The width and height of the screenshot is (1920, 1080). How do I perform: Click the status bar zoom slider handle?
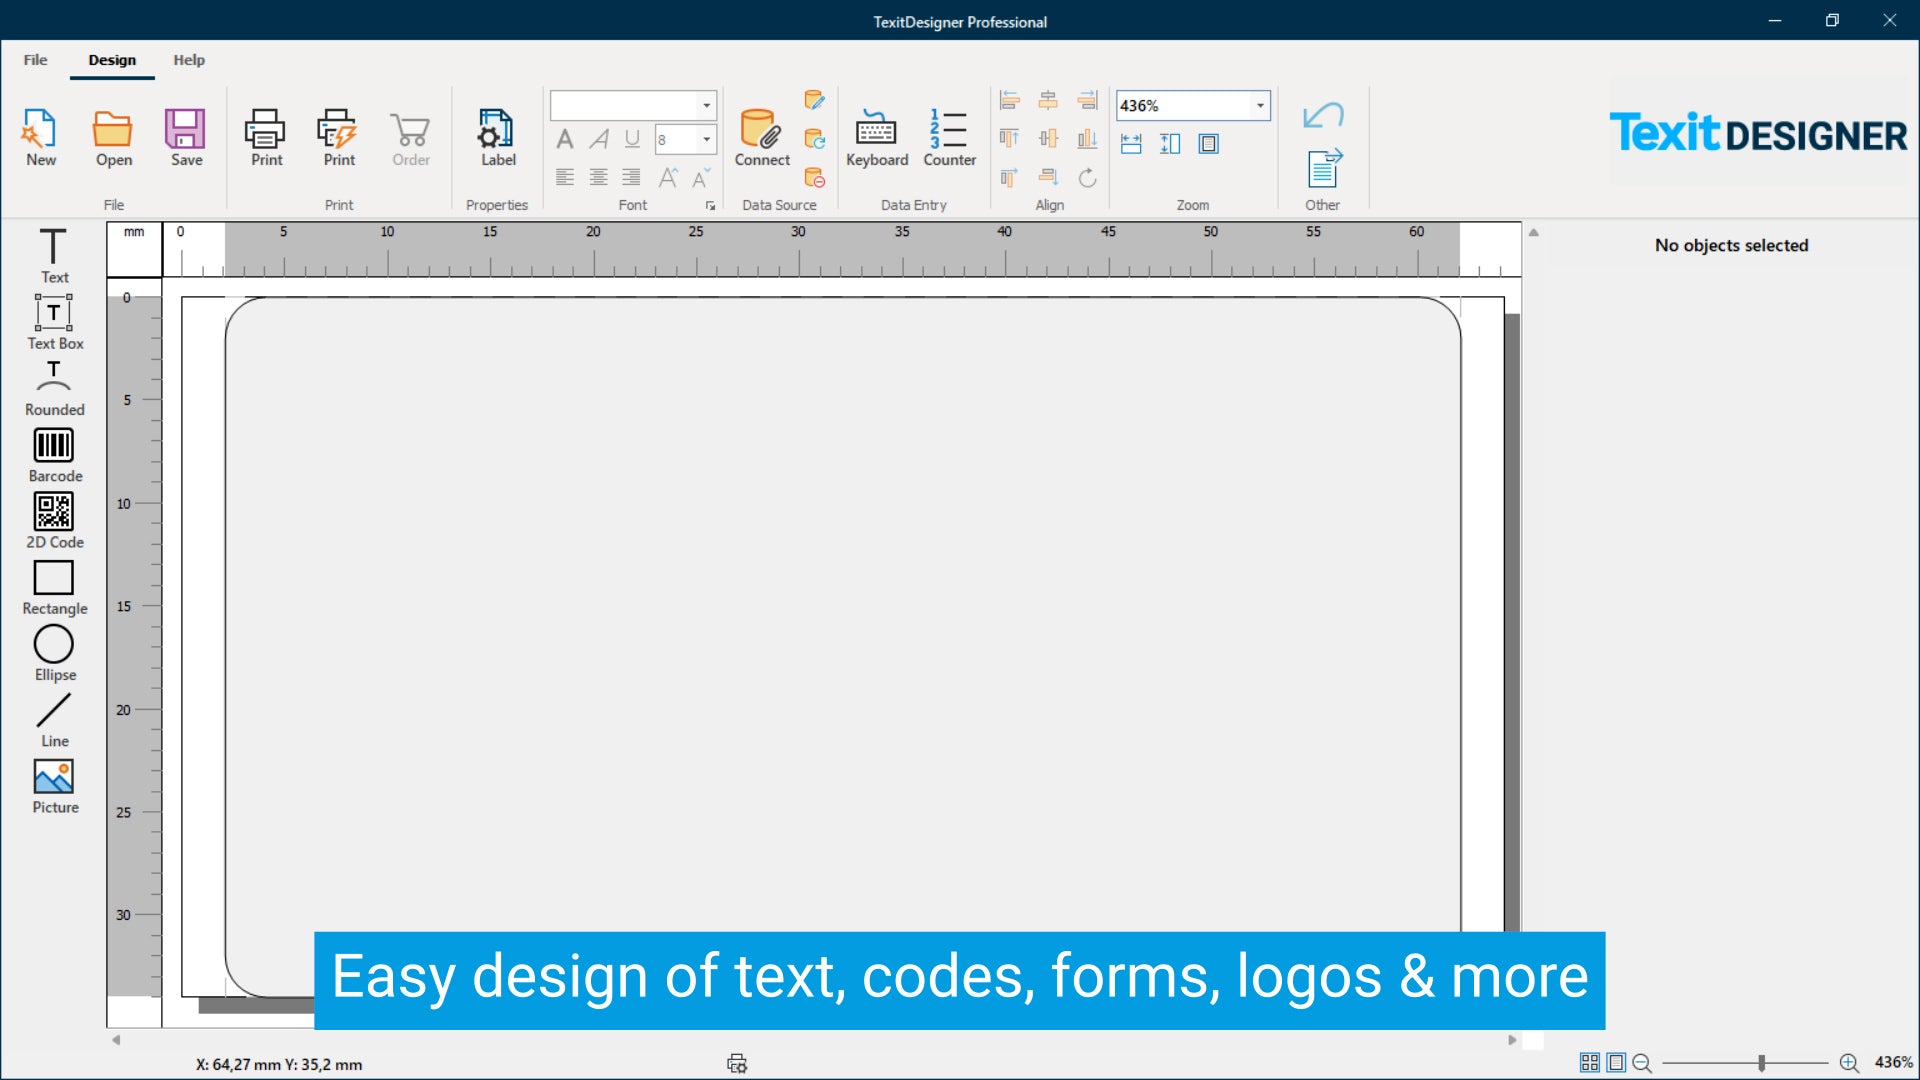(1761, 1063)
